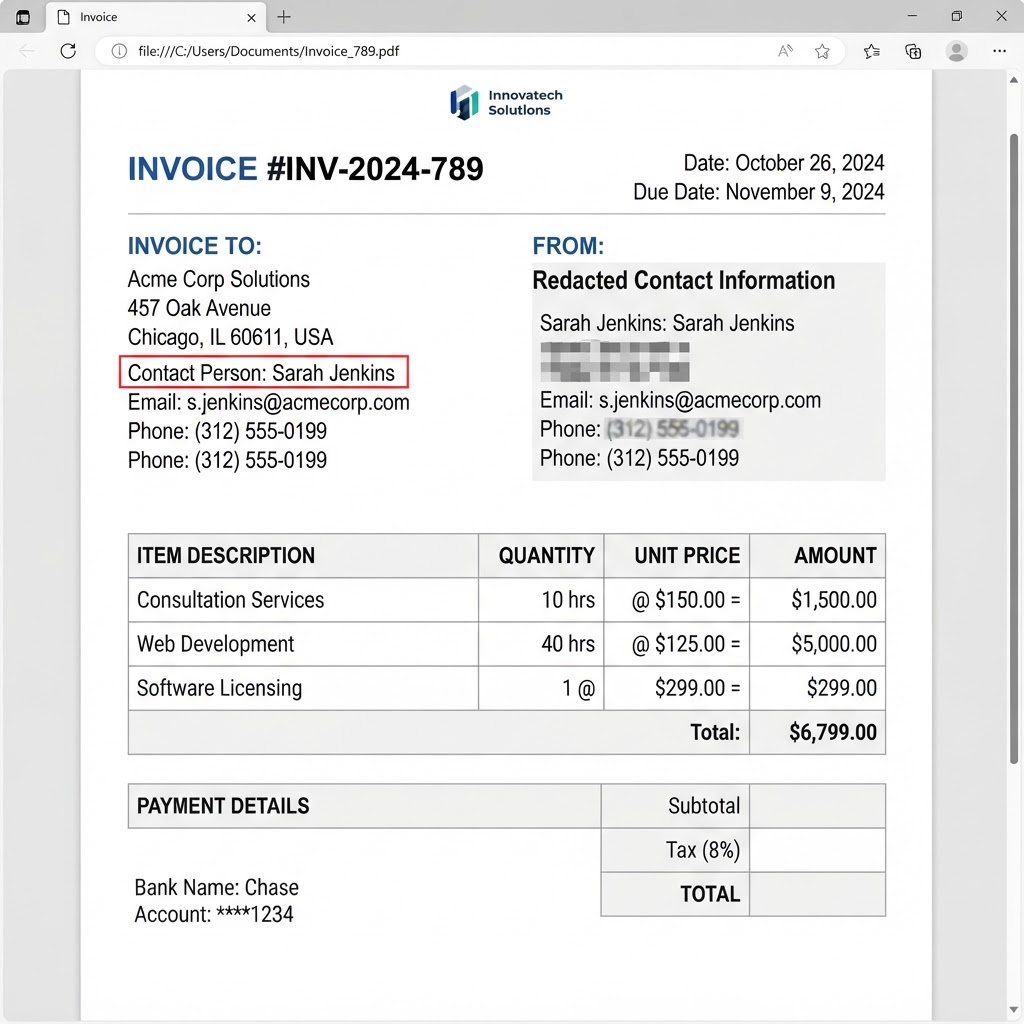Open a new tab with plus button
The image size is (1024, 1024).
pyautogui.click(x=284, y=17)
